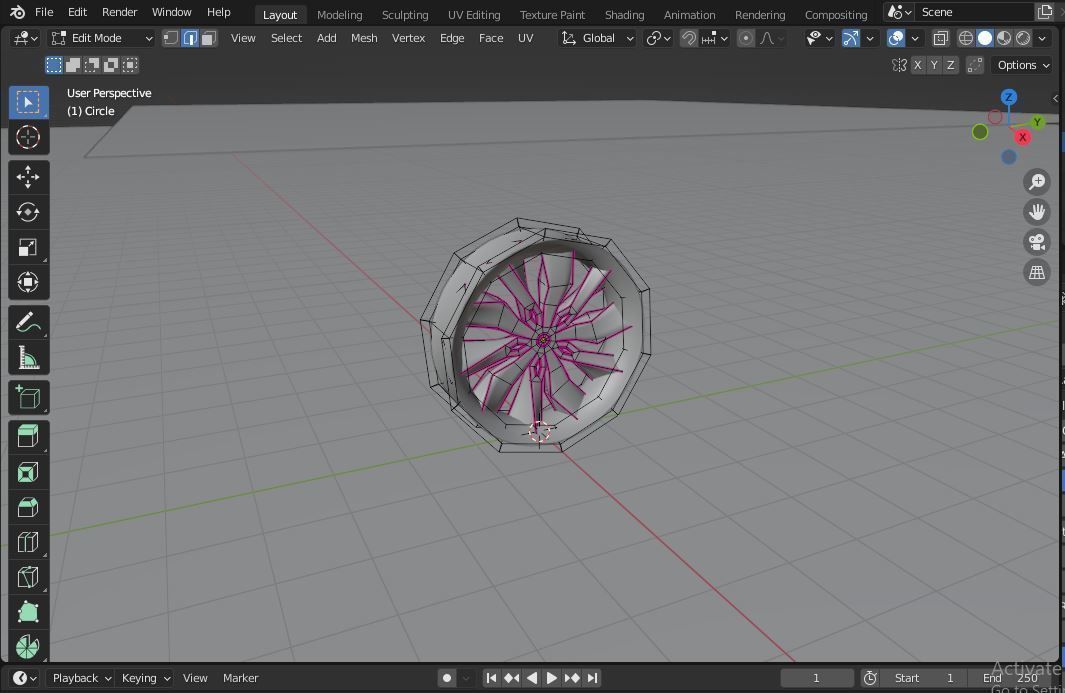Click the Y axis mirror button
This screenshot has width=1065, height=693.
(x=932, y=64)
